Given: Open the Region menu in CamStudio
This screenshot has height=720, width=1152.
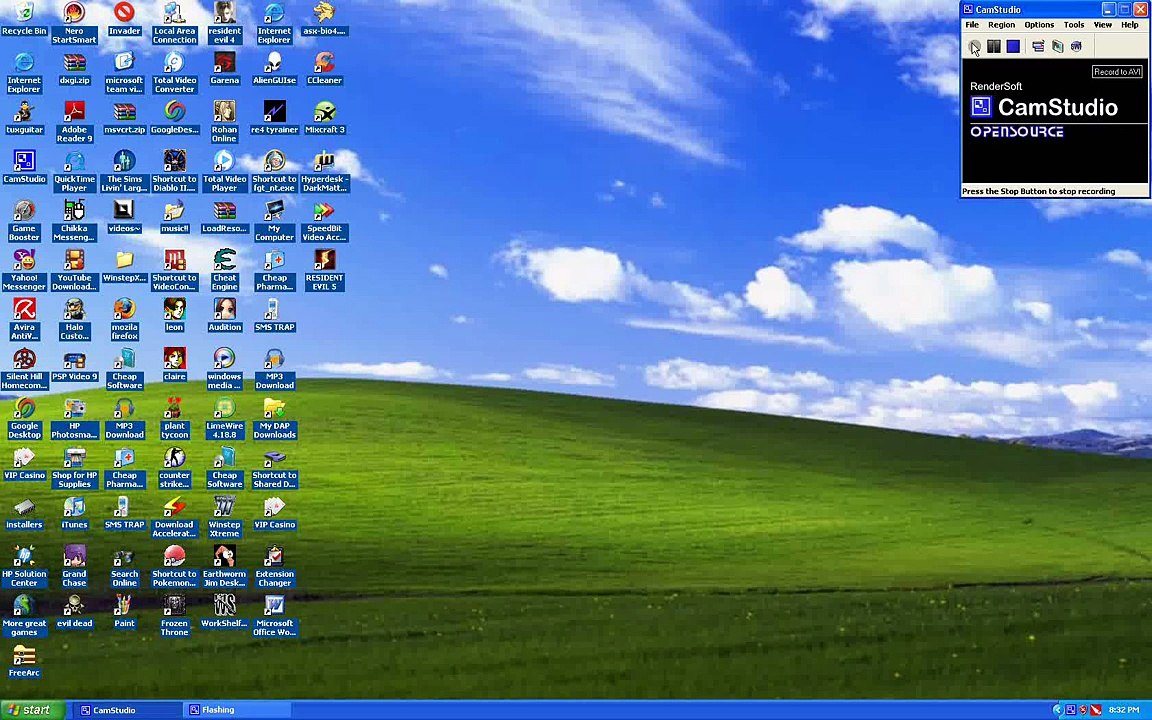Looking at the screenshot, I should 1001,25.
